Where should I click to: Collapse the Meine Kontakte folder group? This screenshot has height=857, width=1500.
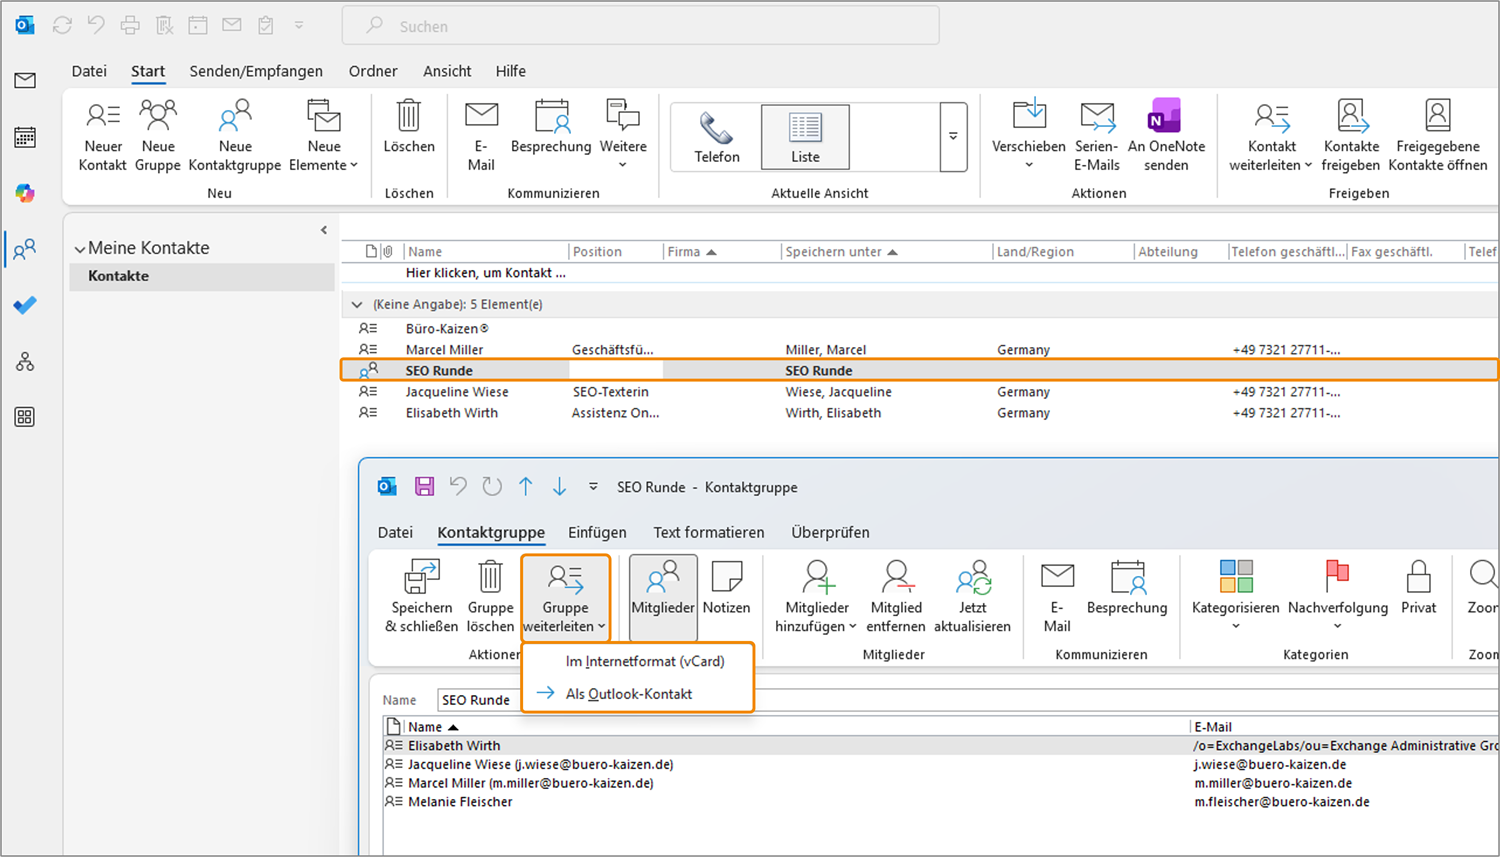coord(80,249)
